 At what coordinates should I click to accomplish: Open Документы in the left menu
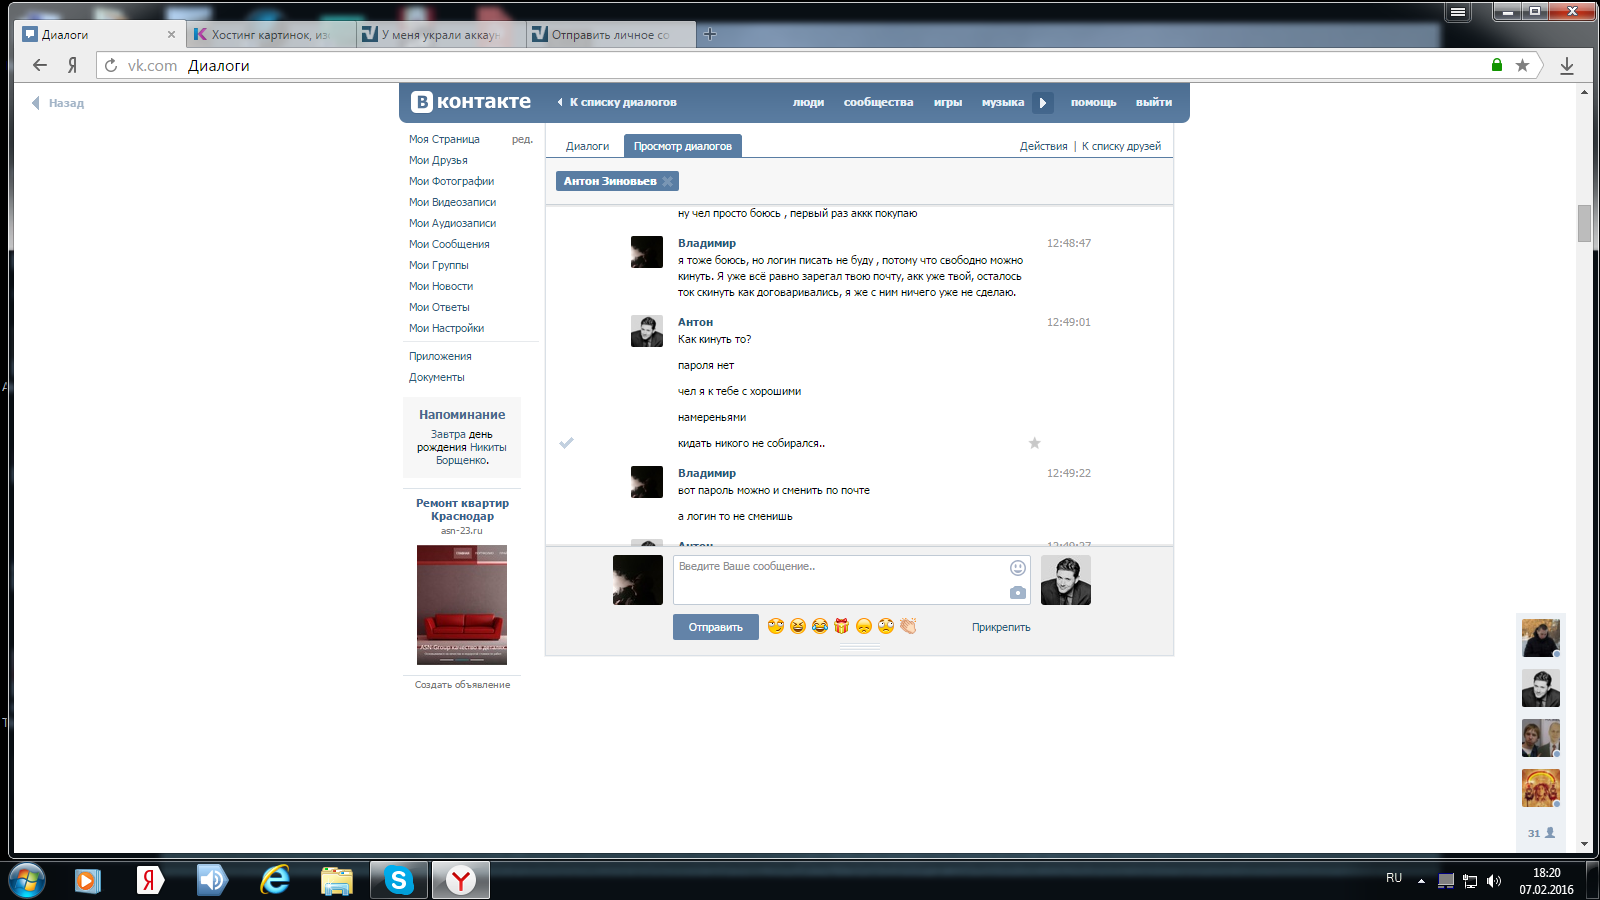[436, 377]
